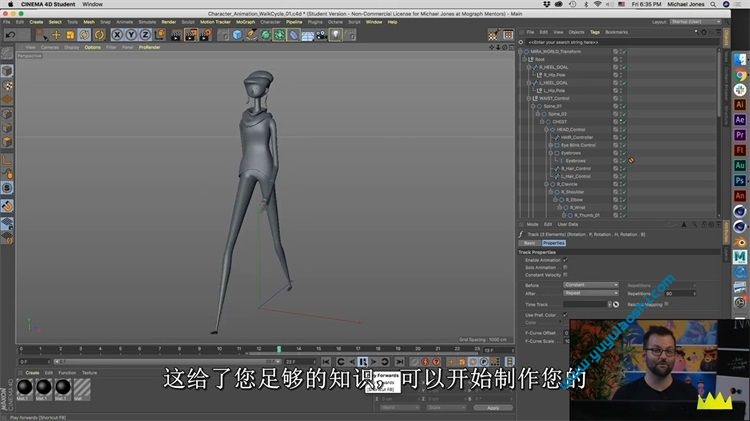Toggle Use Pref. Color checkbox

tap(565, 315)
